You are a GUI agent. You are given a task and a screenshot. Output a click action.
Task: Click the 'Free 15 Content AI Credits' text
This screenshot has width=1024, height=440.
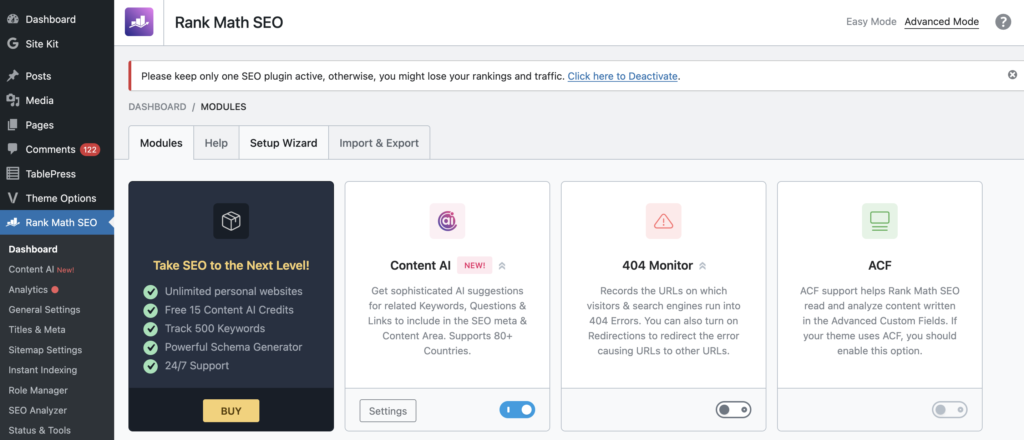229,309
